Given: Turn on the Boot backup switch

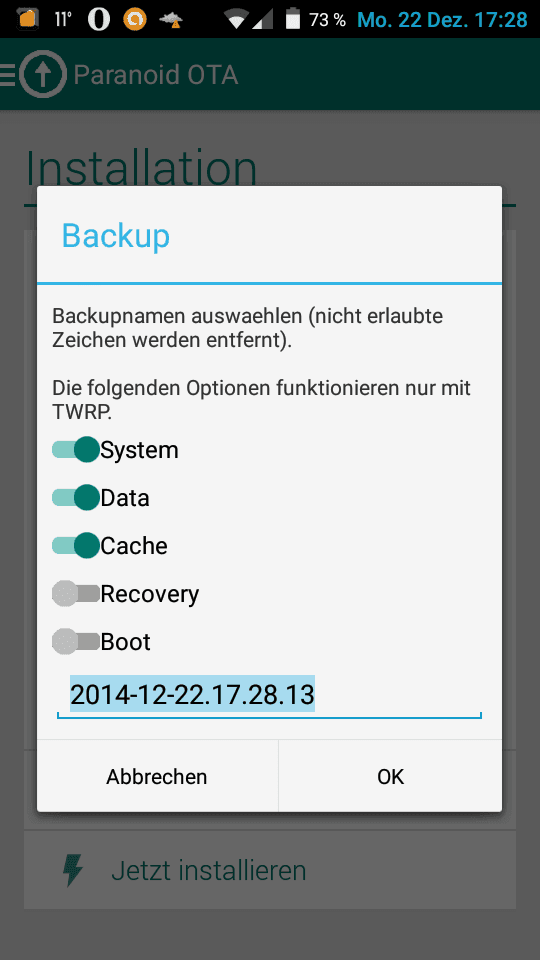Looking at the screenshot, I should [76, 641].
